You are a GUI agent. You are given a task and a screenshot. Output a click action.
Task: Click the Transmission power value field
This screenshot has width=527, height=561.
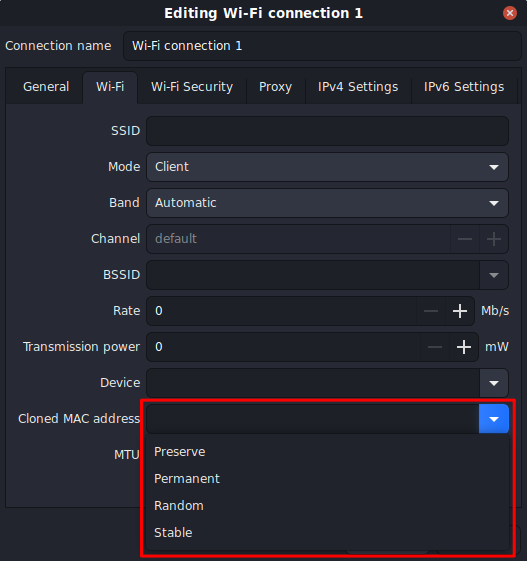tap(284, 347)
